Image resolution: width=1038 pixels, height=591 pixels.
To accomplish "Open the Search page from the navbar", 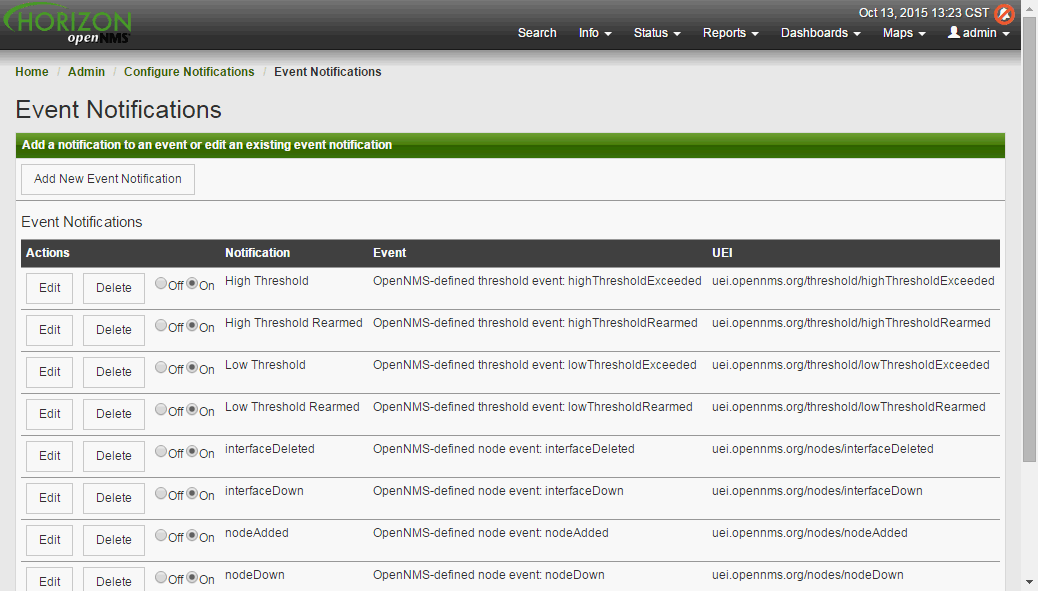I will [x=537, y=33].
